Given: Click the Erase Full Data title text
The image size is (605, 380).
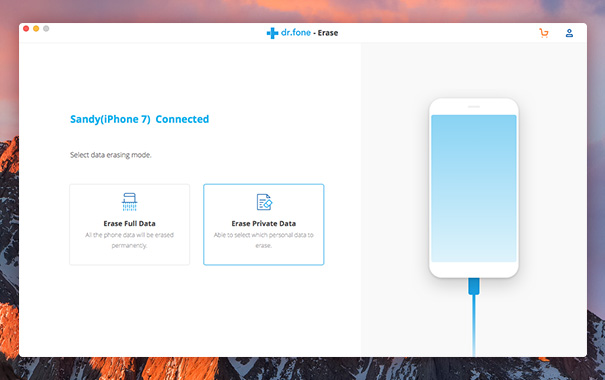Looking at the screenshot, I should coord(129,223).
